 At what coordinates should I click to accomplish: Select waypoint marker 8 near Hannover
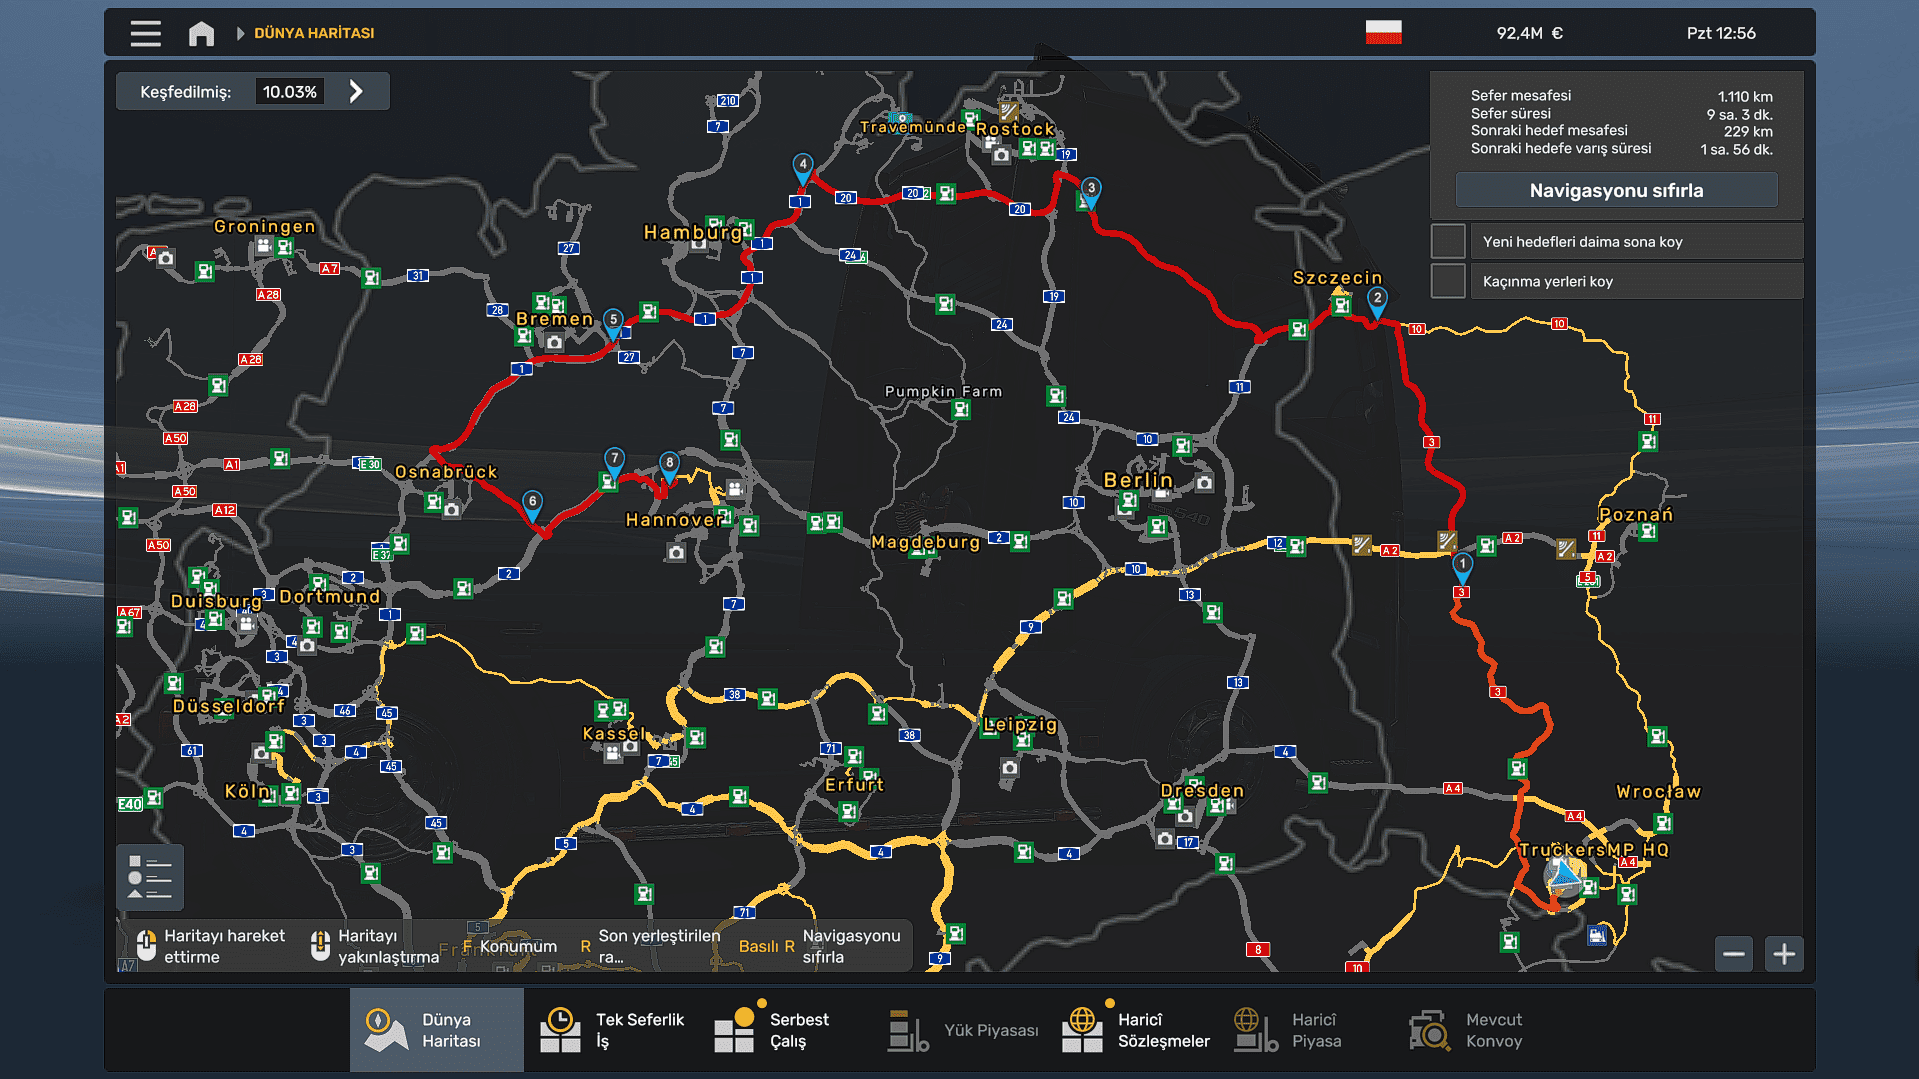coord(669,465)
